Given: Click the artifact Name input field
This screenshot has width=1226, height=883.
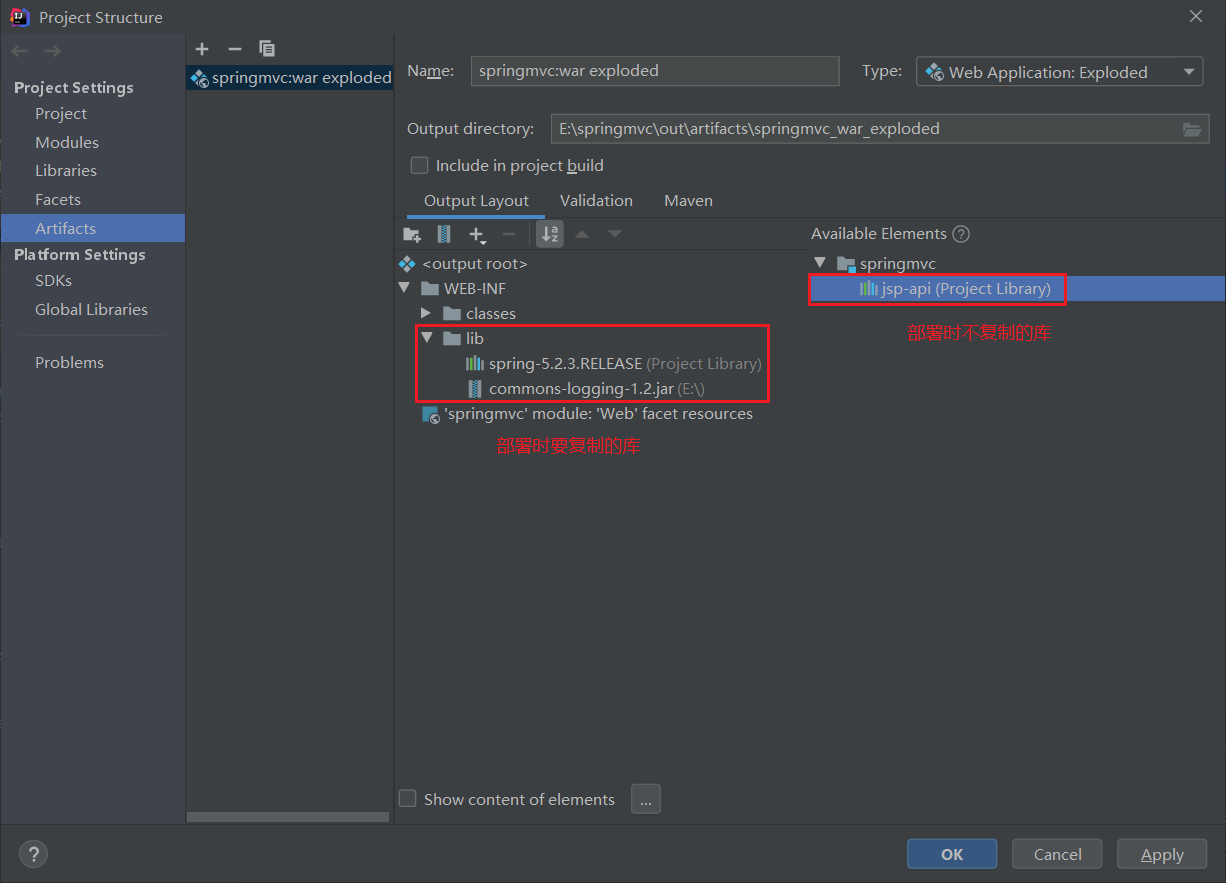Looking at the screenshot, I should [654, 71].
